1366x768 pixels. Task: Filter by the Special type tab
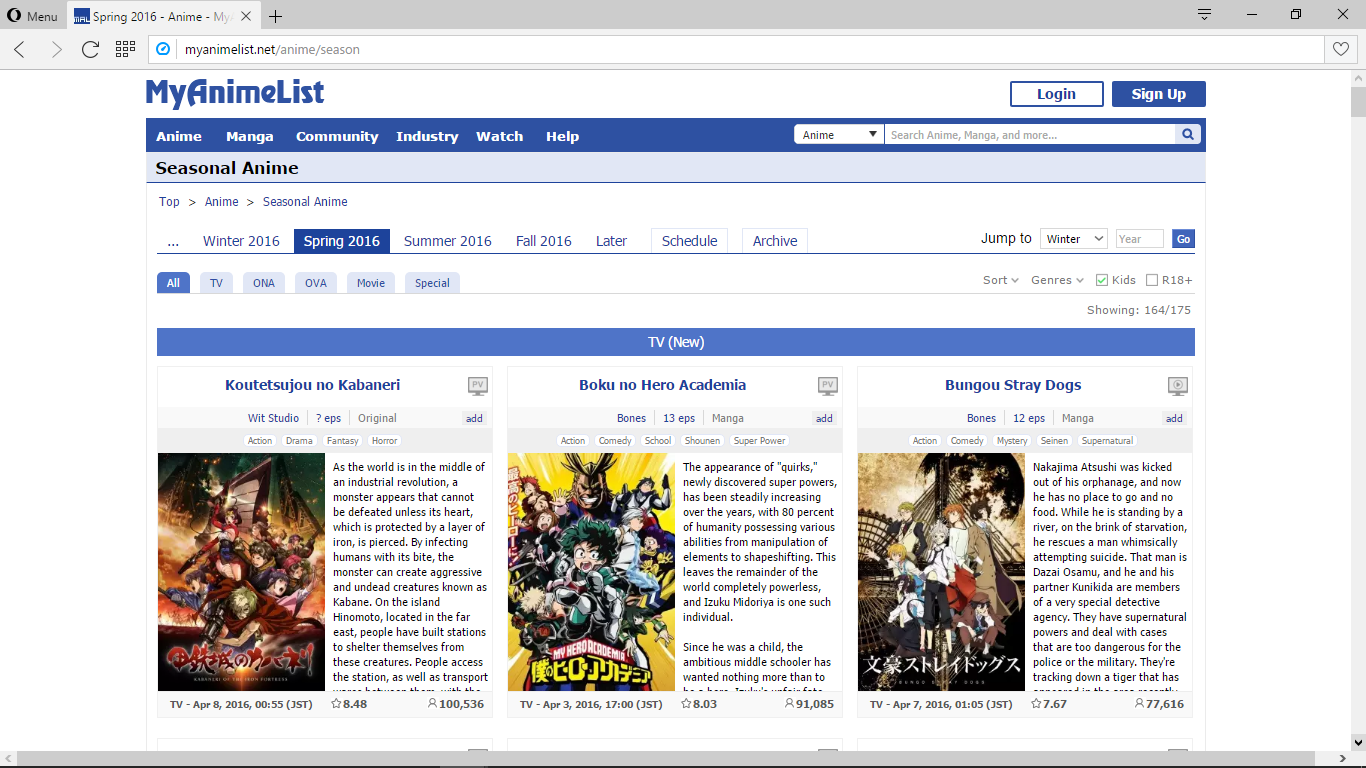[432, 283]
